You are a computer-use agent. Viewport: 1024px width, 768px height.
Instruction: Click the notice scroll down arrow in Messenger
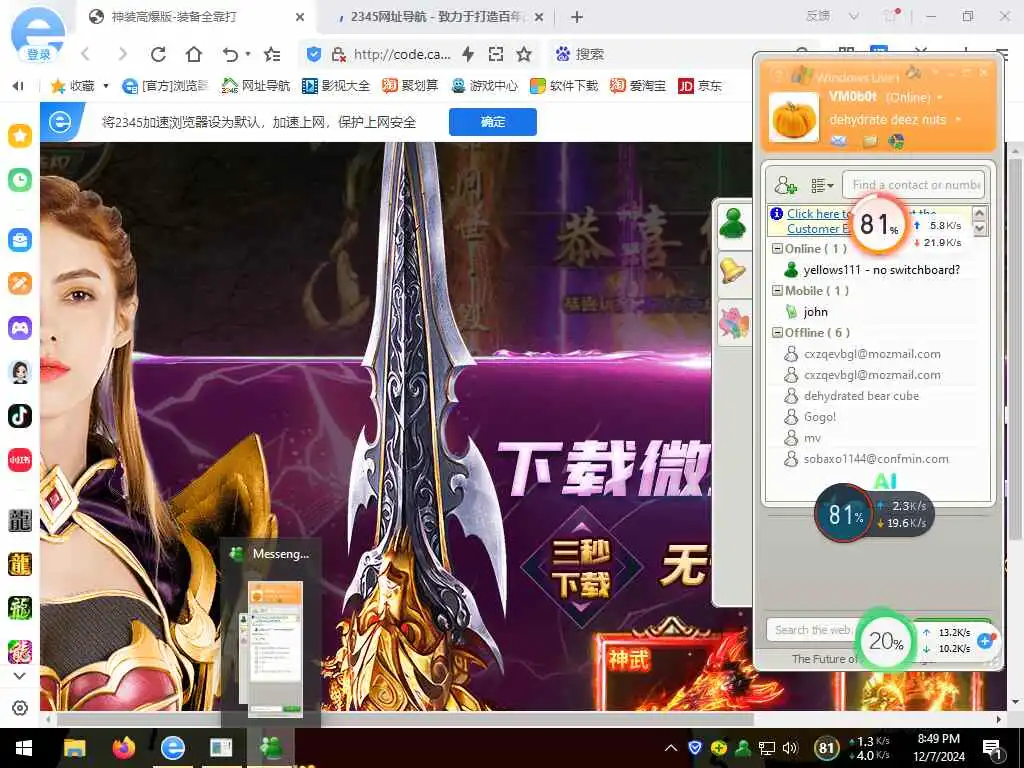click(x=979, y=229)
